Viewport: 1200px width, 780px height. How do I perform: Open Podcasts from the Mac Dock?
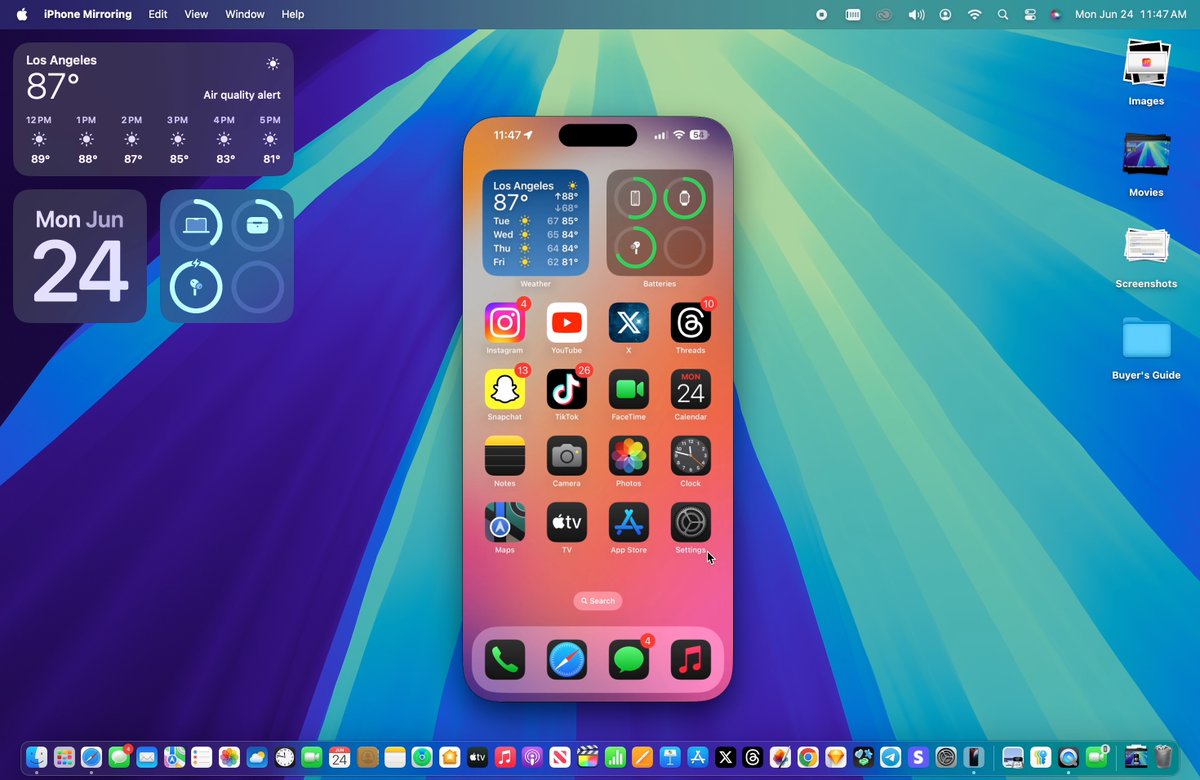tap(532, 757)
